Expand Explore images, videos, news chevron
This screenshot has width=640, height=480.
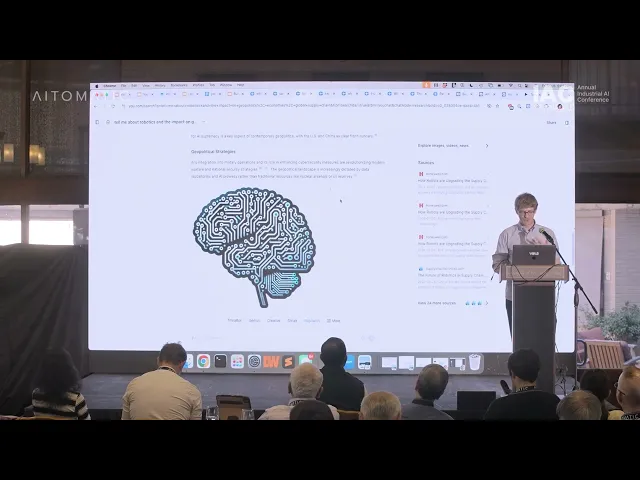487,146
